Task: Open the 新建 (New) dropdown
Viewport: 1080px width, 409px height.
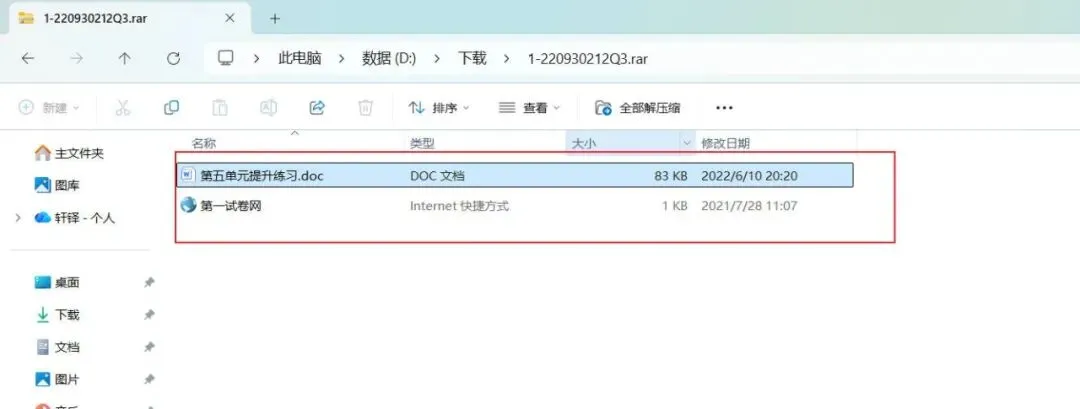Action: pyautogui.click(x=49, y=107)
